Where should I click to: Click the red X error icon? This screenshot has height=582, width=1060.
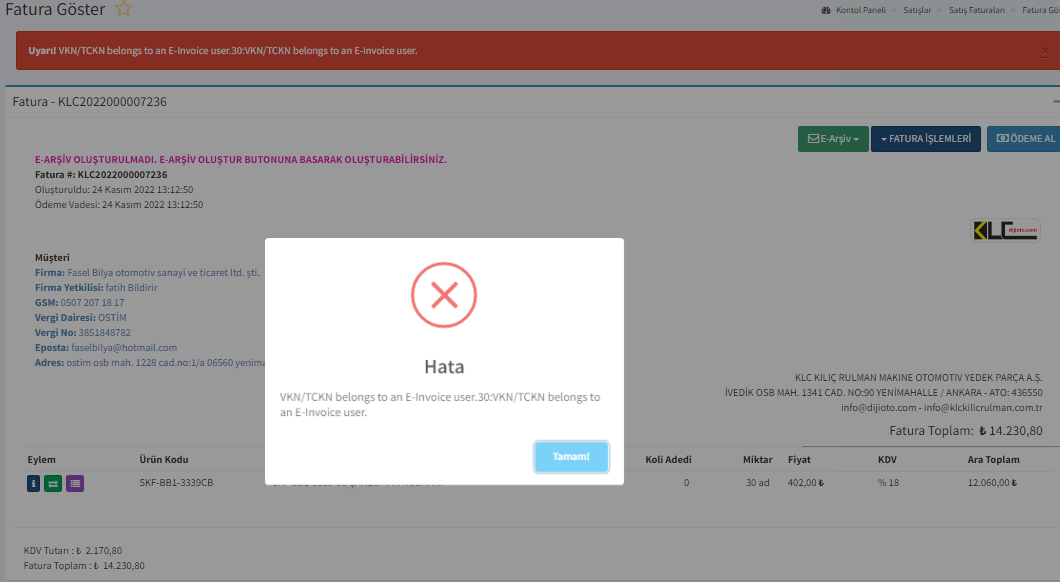444,294
